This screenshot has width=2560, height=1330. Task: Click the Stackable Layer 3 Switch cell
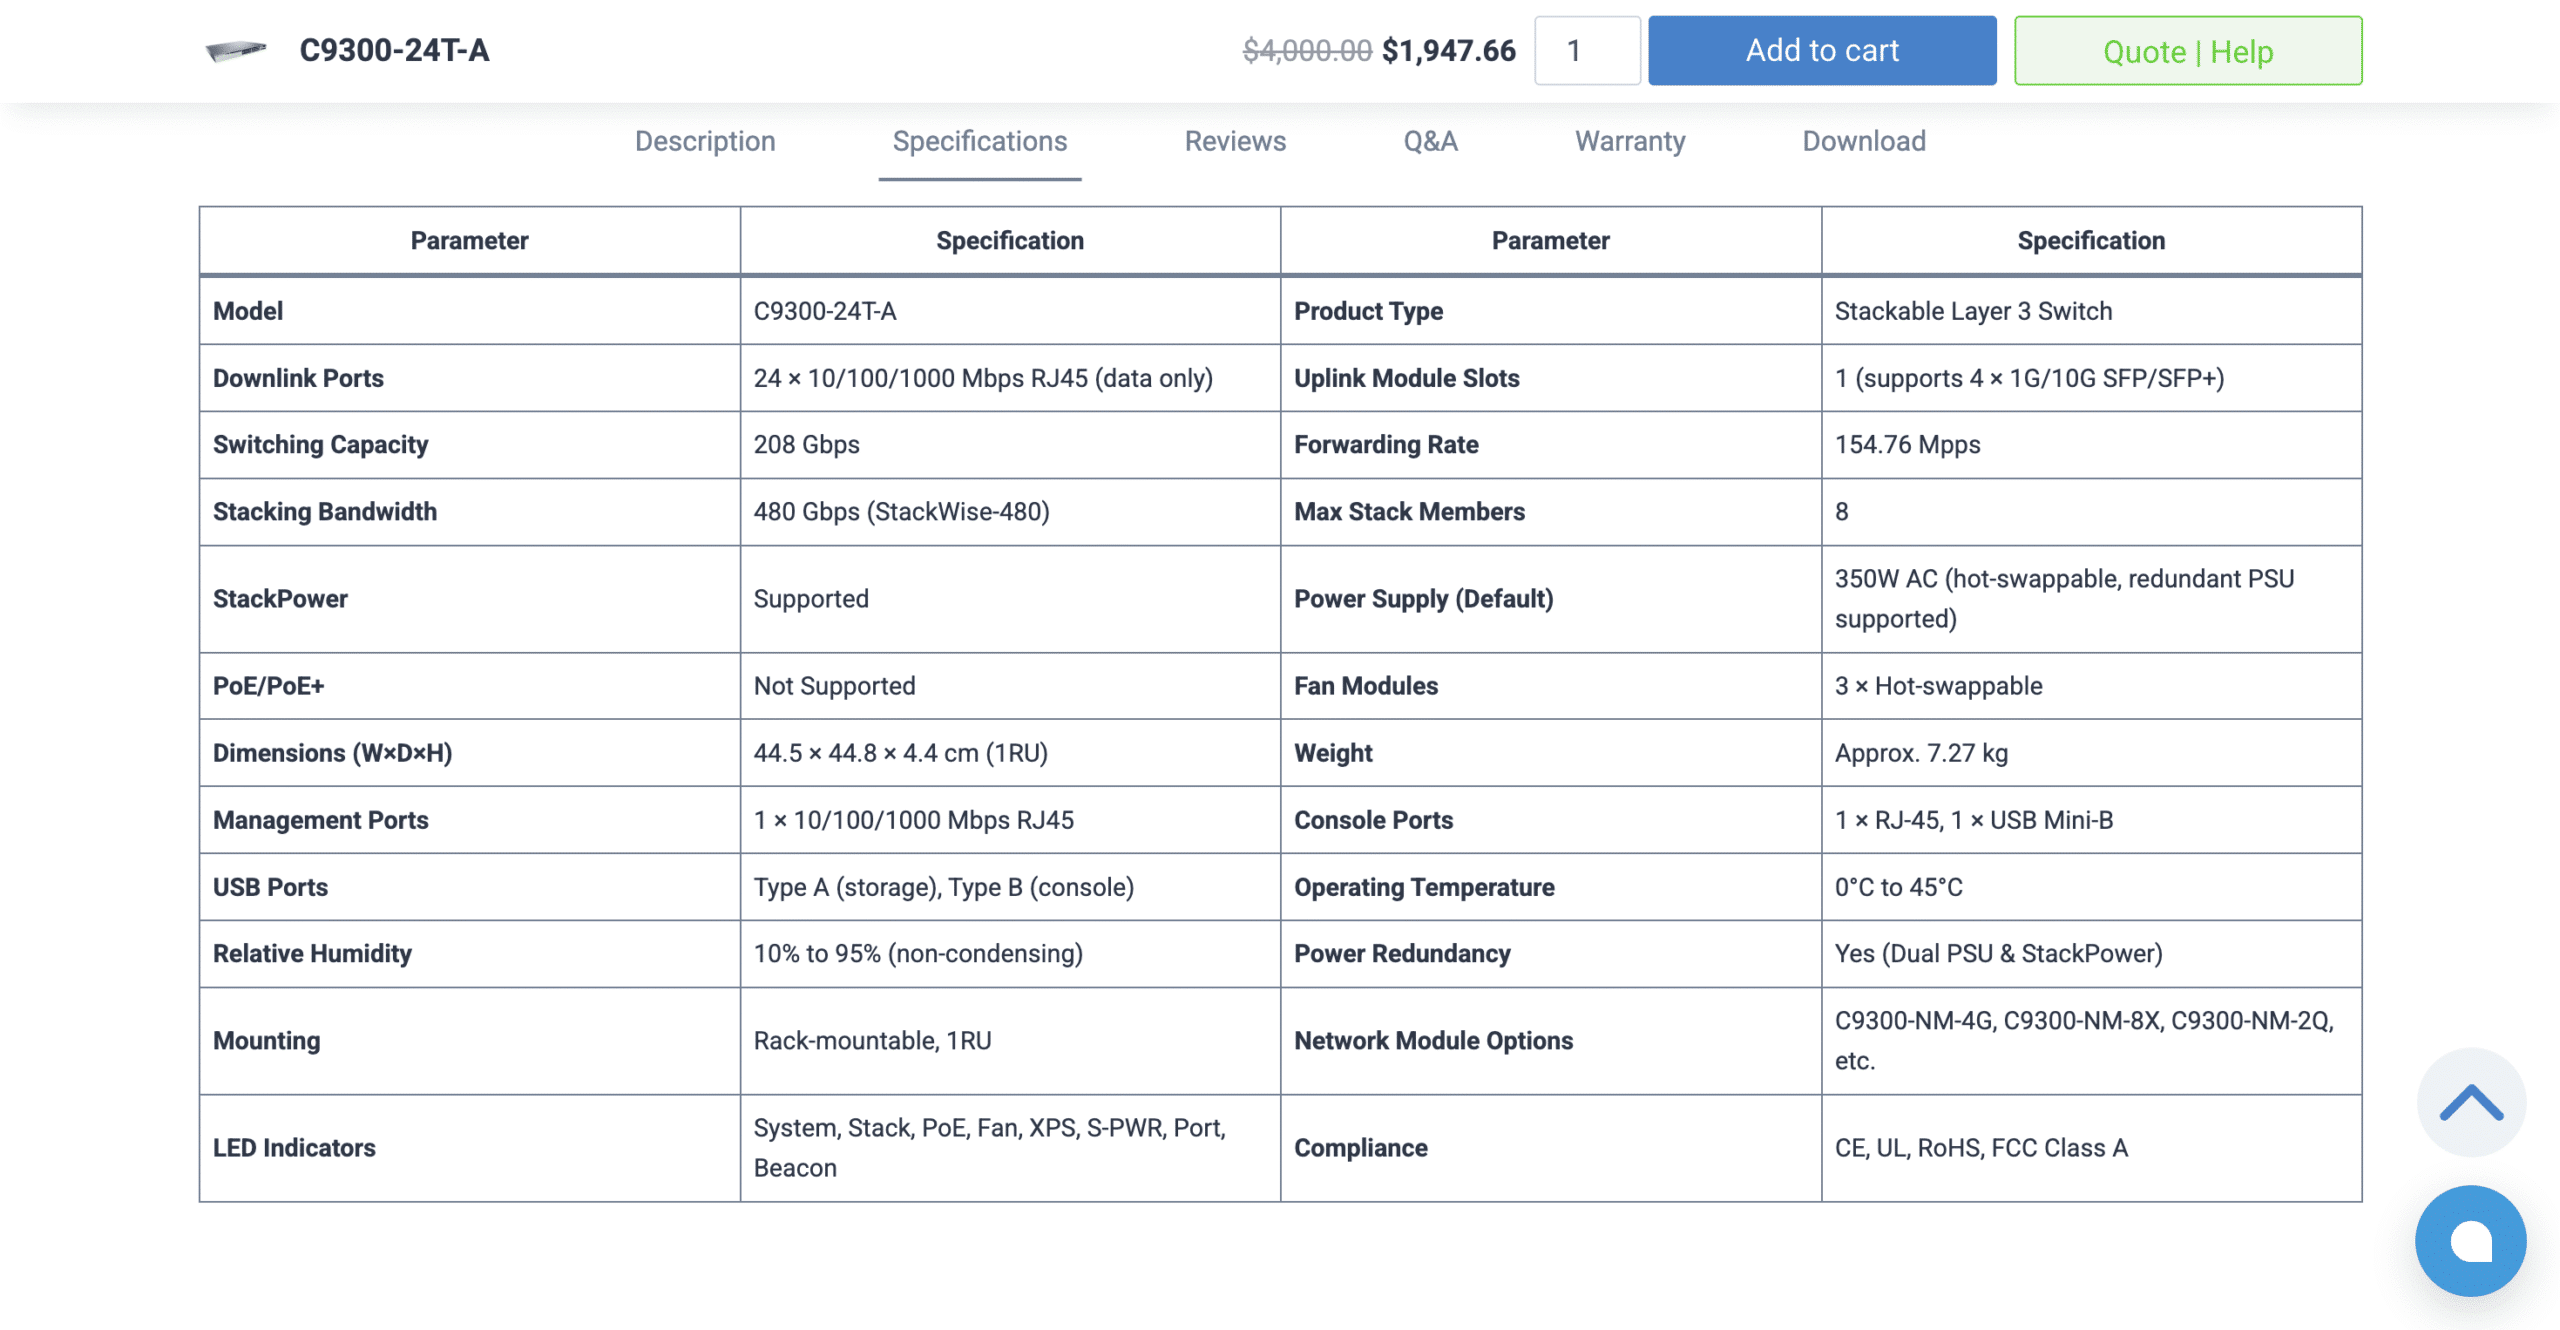[x=1973, y=311]
